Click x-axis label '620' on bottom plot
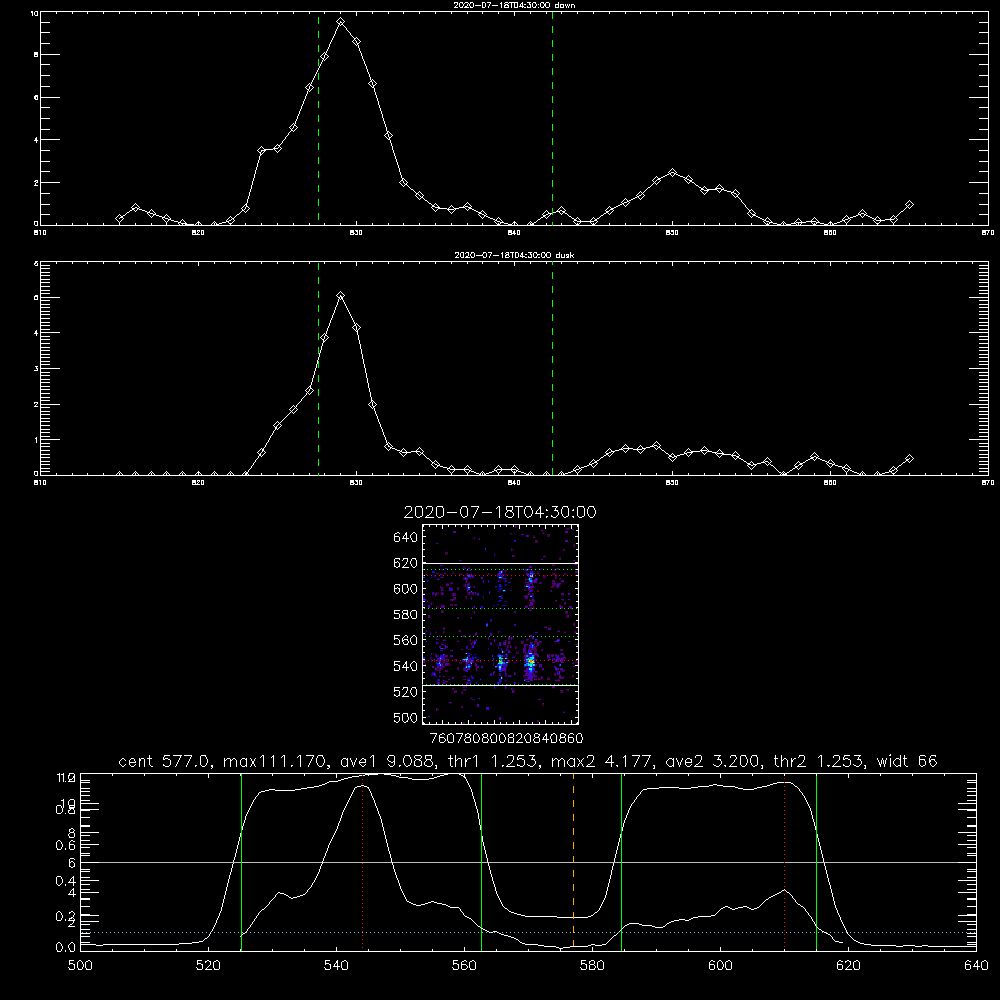The image size is (1000, 1000). (848, 966)
